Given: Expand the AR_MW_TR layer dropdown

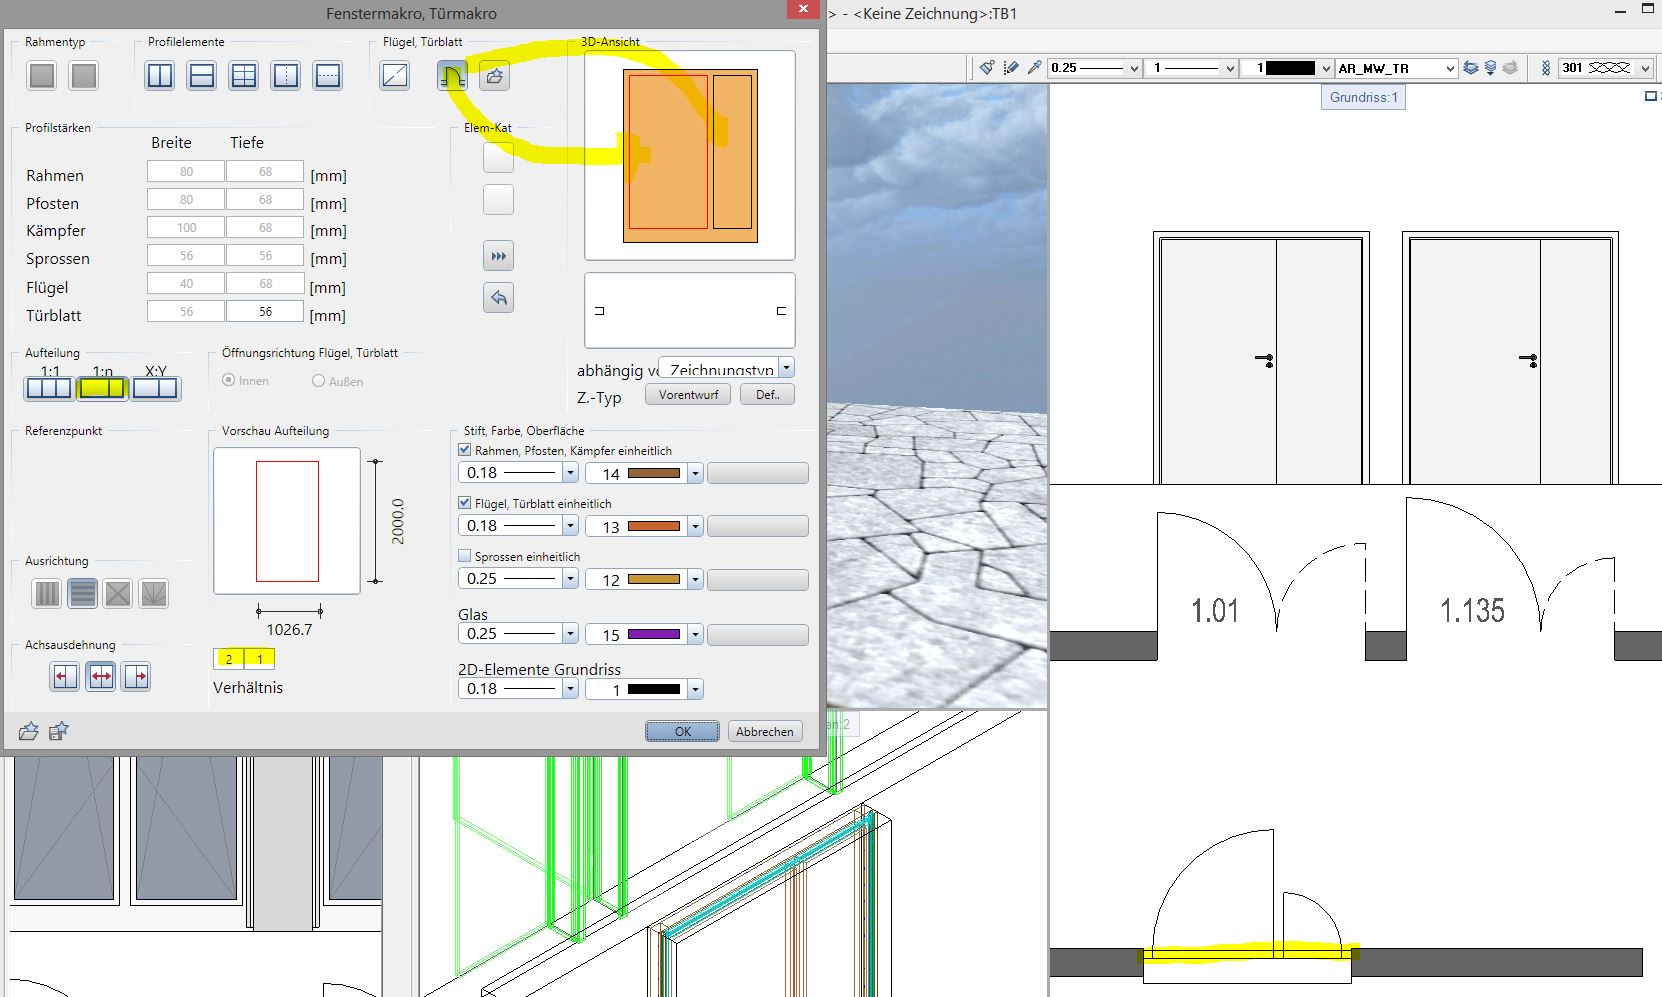Looking at the screenshot, I should [x=1449, y=68].
